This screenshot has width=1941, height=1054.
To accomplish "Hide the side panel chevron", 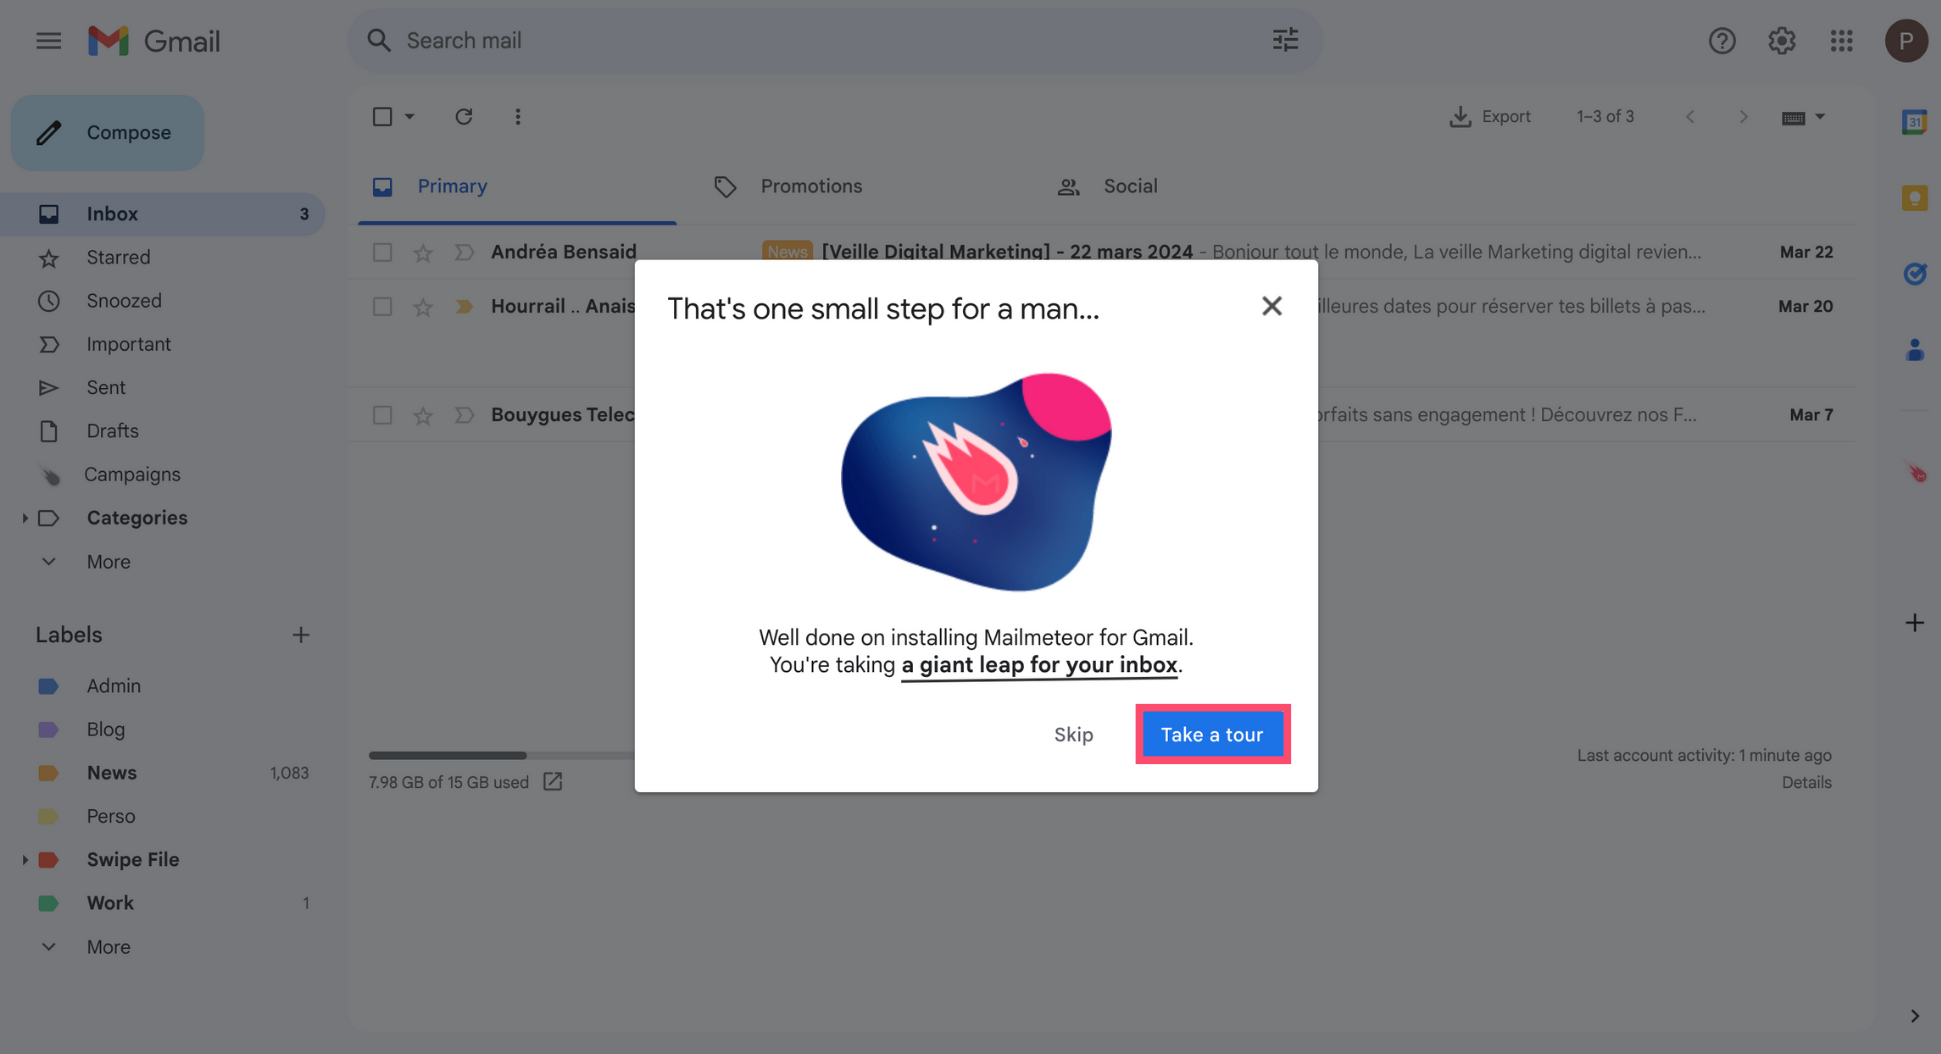I will point(1914,1016).
